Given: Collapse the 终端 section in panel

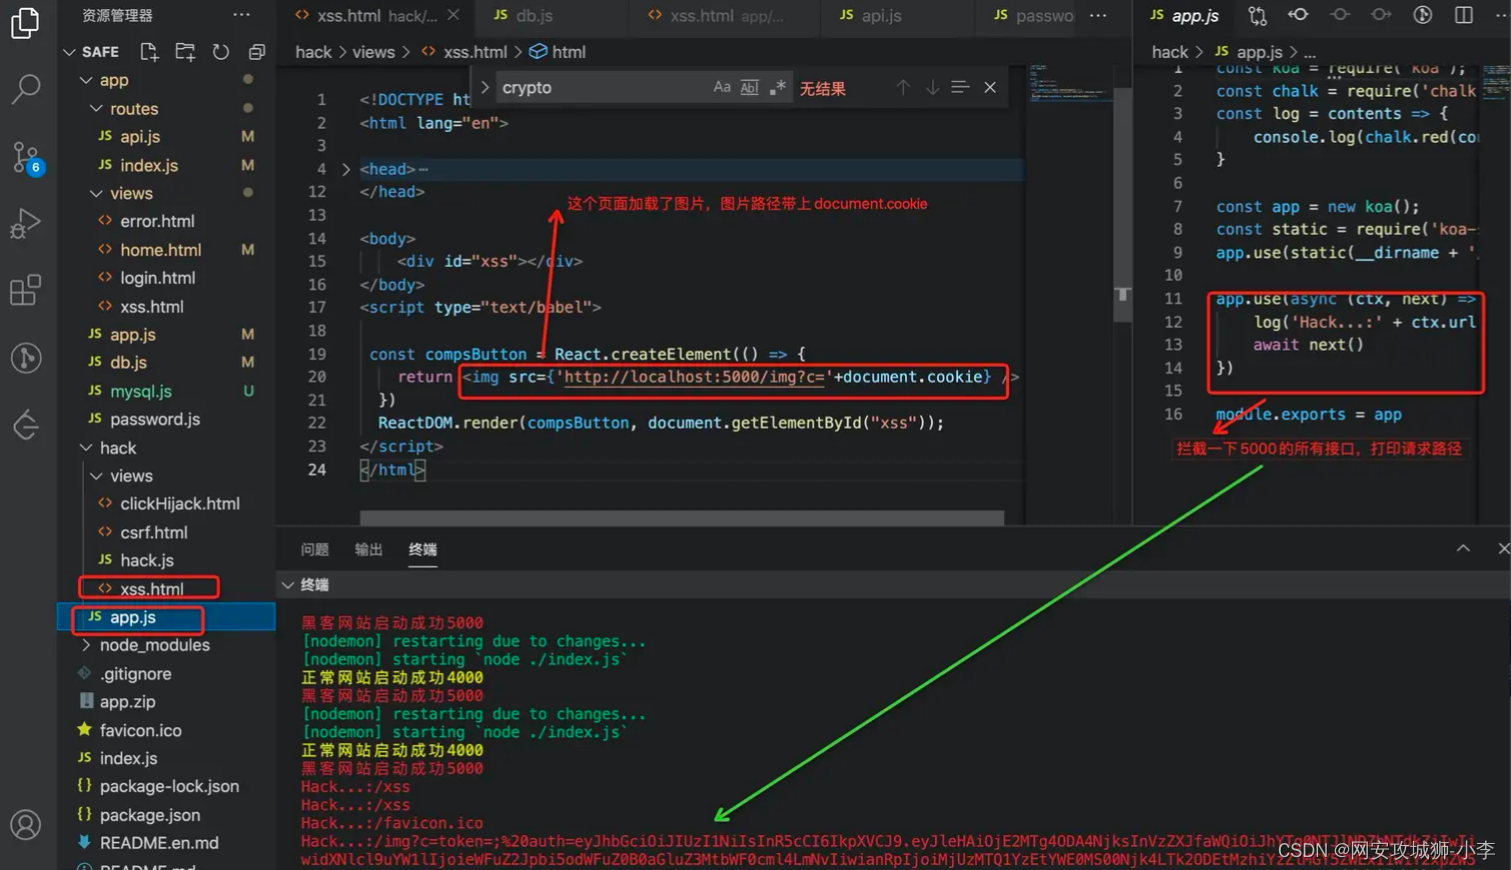Looking at the screenshot, I should (x=288, y=585).
